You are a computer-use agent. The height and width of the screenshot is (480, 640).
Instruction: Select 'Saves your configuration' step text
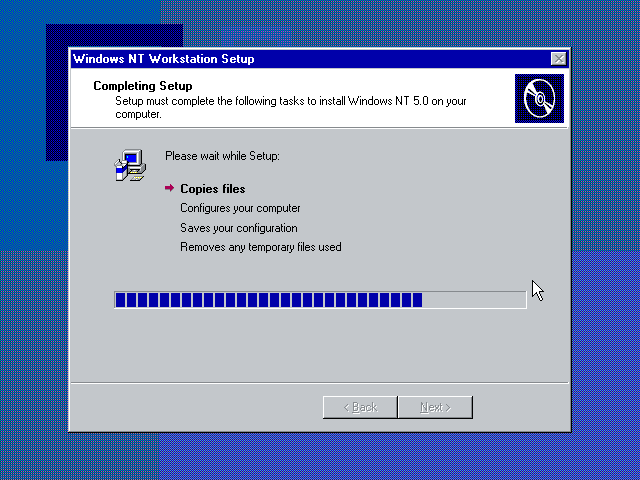point(239,228)
